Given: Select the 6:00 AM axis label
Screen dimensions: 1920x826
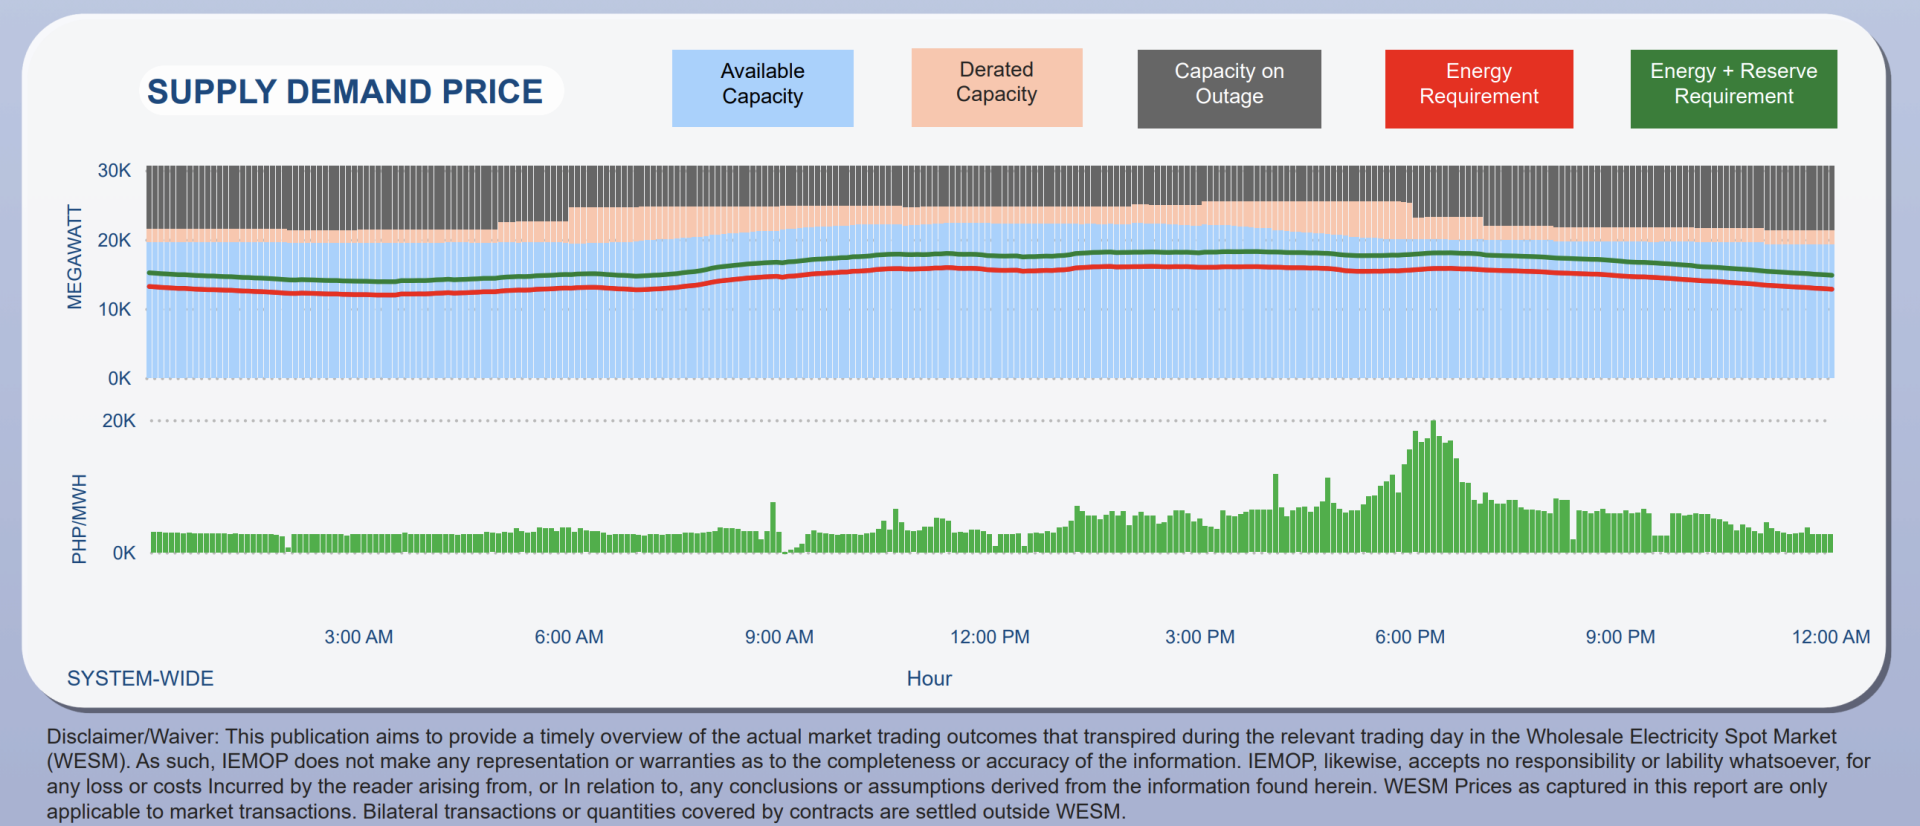Looking at the screenshot, I should click(x=569, y=637).
